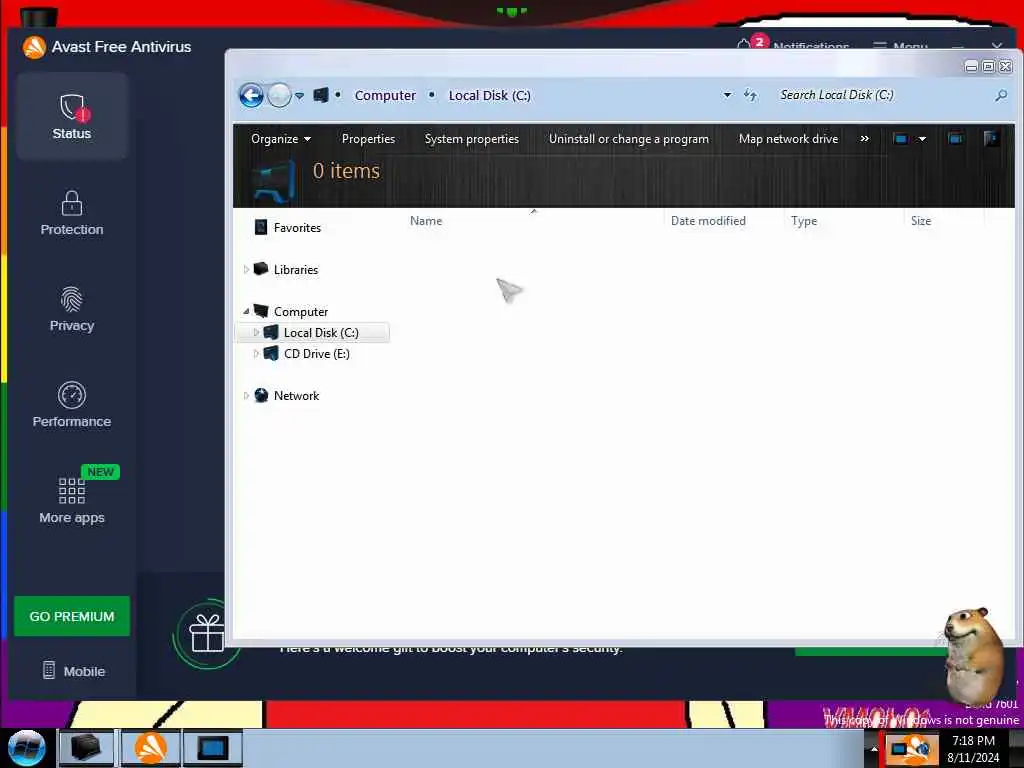Select Local Disk (C:) in navigation tree

pos(312,333)
